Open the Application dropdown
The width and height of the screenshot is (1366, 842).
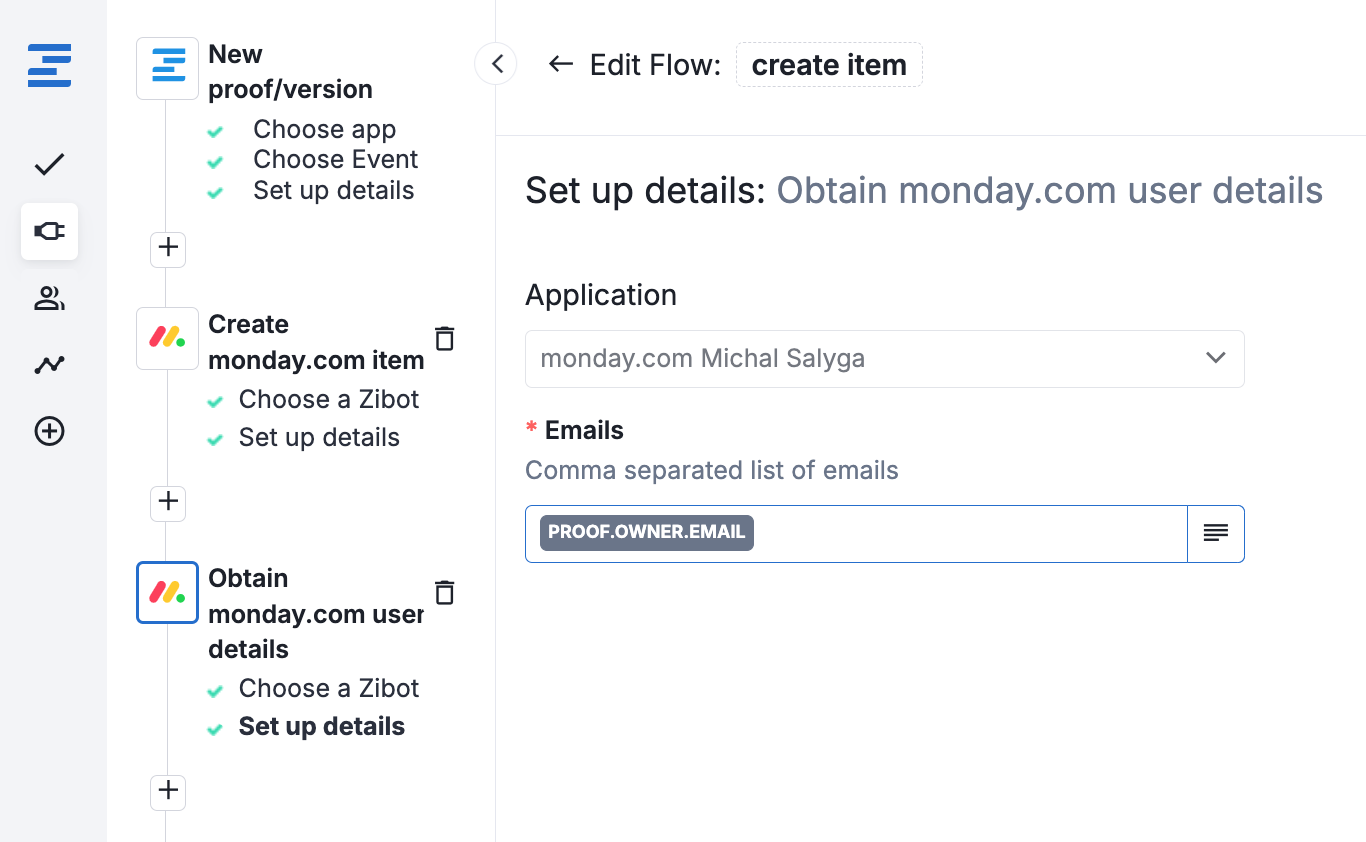tap(884, 358)
